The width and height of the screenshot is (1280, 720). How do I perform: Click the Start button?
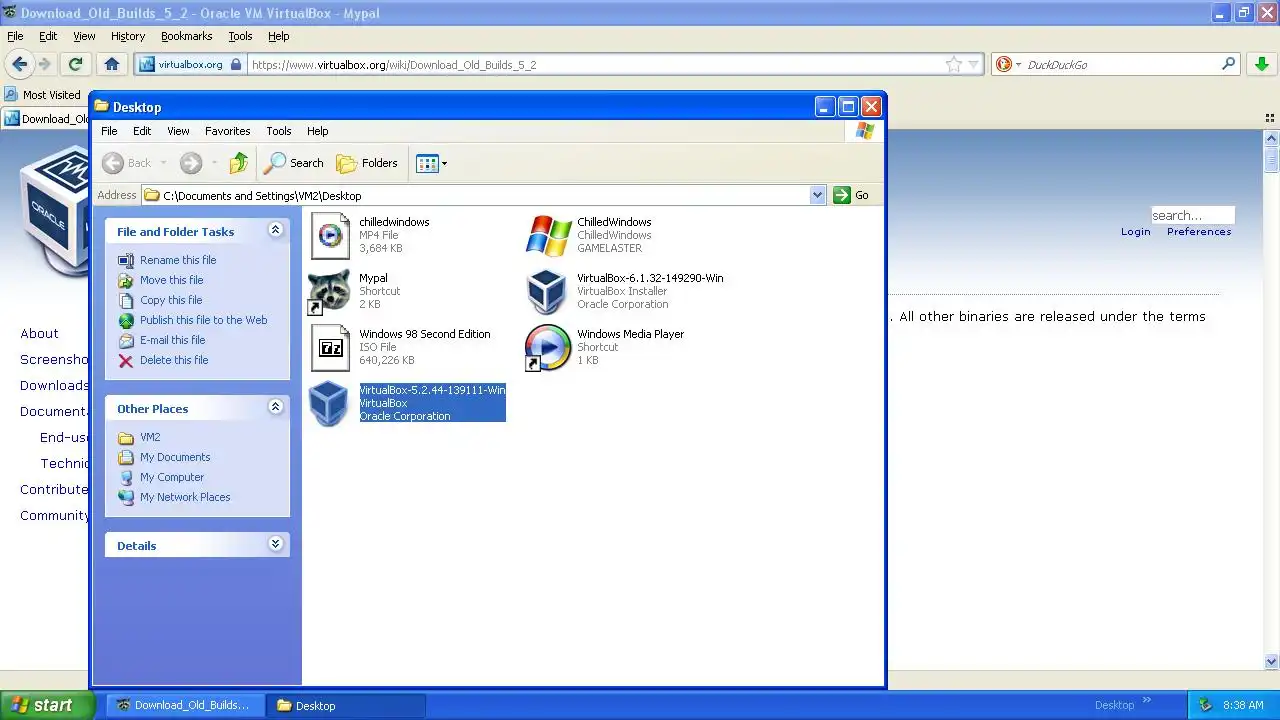click(x=45, y=705)
